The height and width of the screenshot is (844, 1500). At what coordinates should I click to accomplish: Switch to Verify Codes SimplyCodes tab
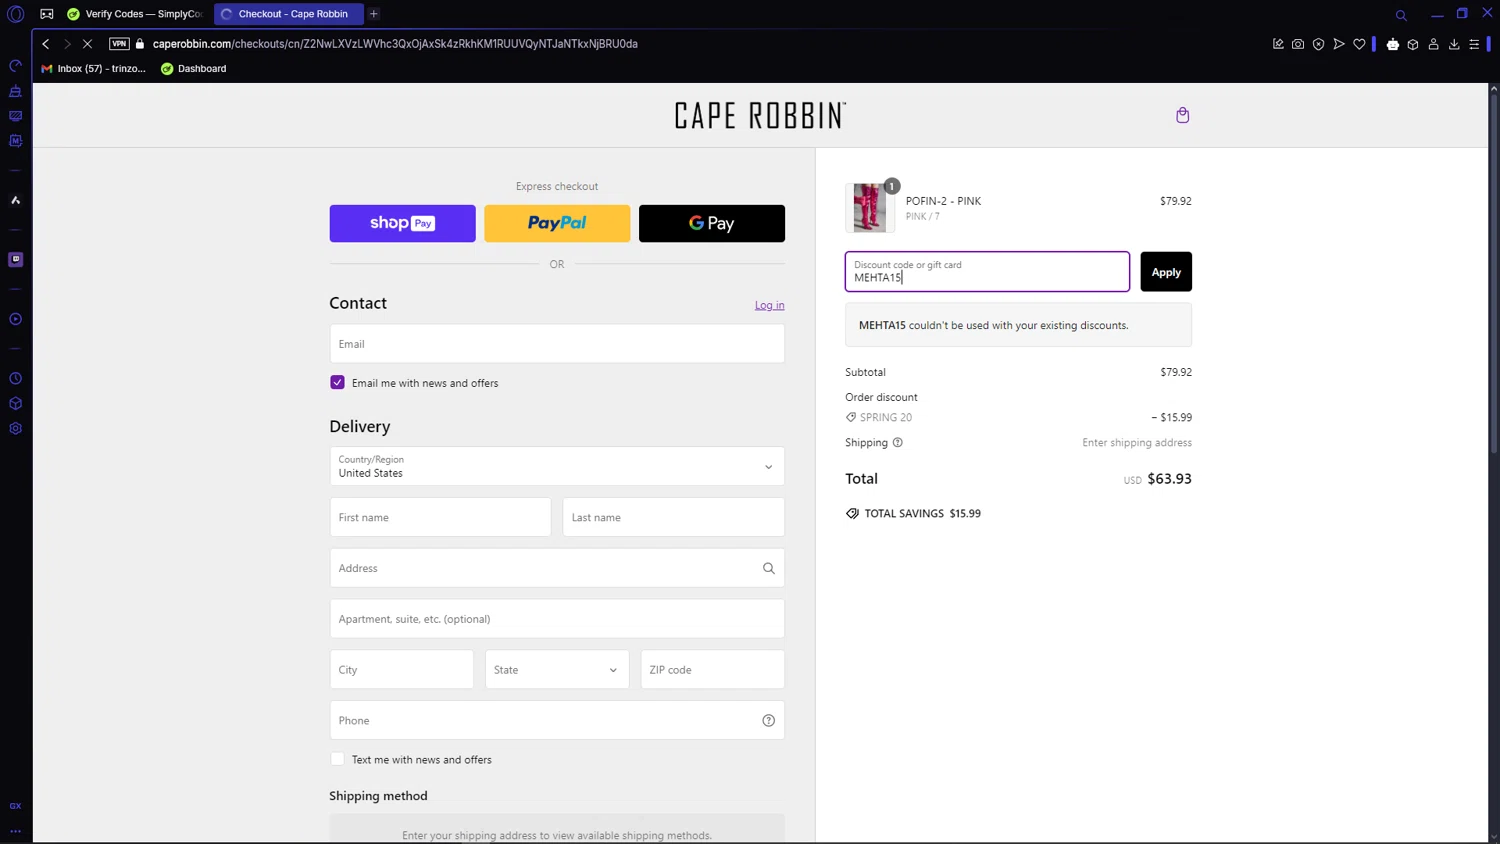(x=135, y=14)
